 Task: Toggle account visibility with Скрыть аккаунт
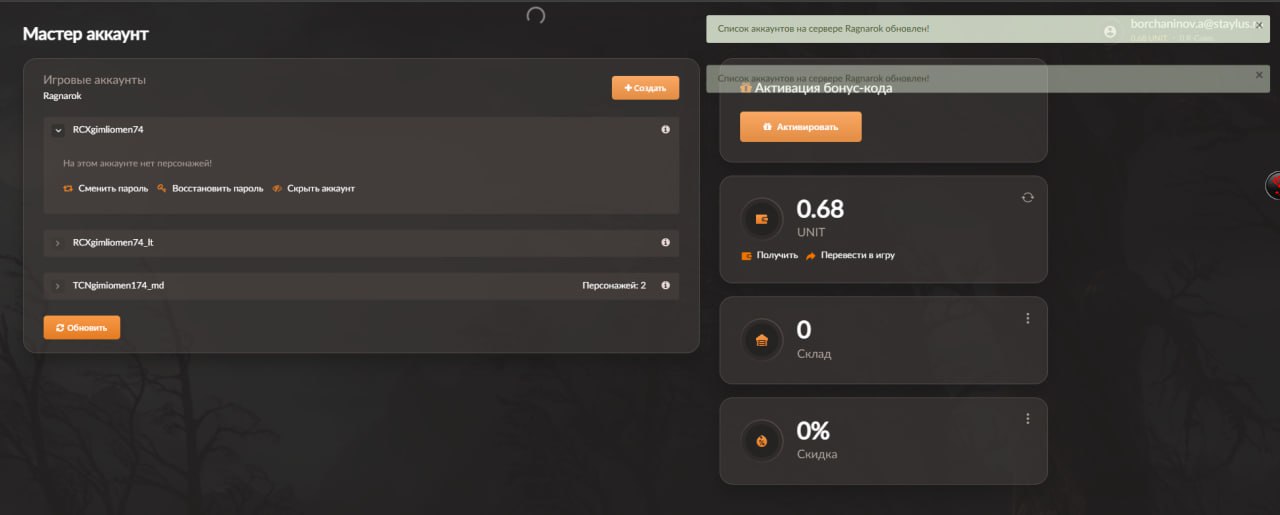pos(314,188)
